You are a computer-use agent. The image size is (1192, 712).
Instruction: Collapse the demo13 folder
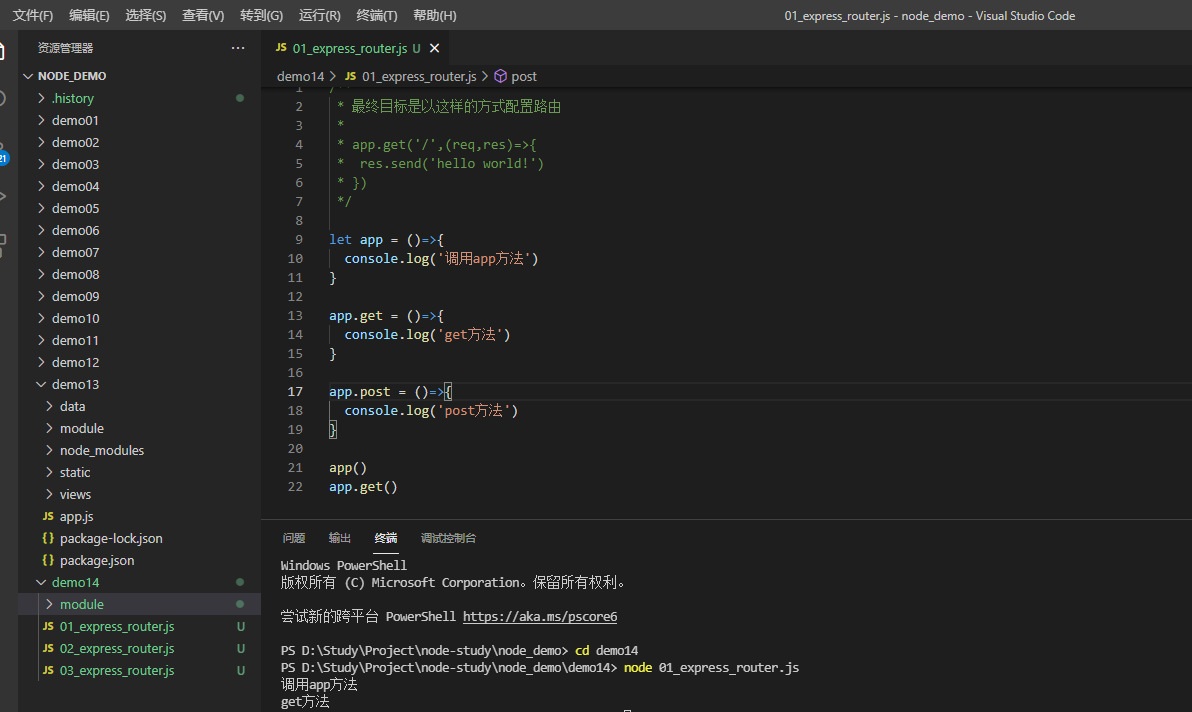point(41,384)
